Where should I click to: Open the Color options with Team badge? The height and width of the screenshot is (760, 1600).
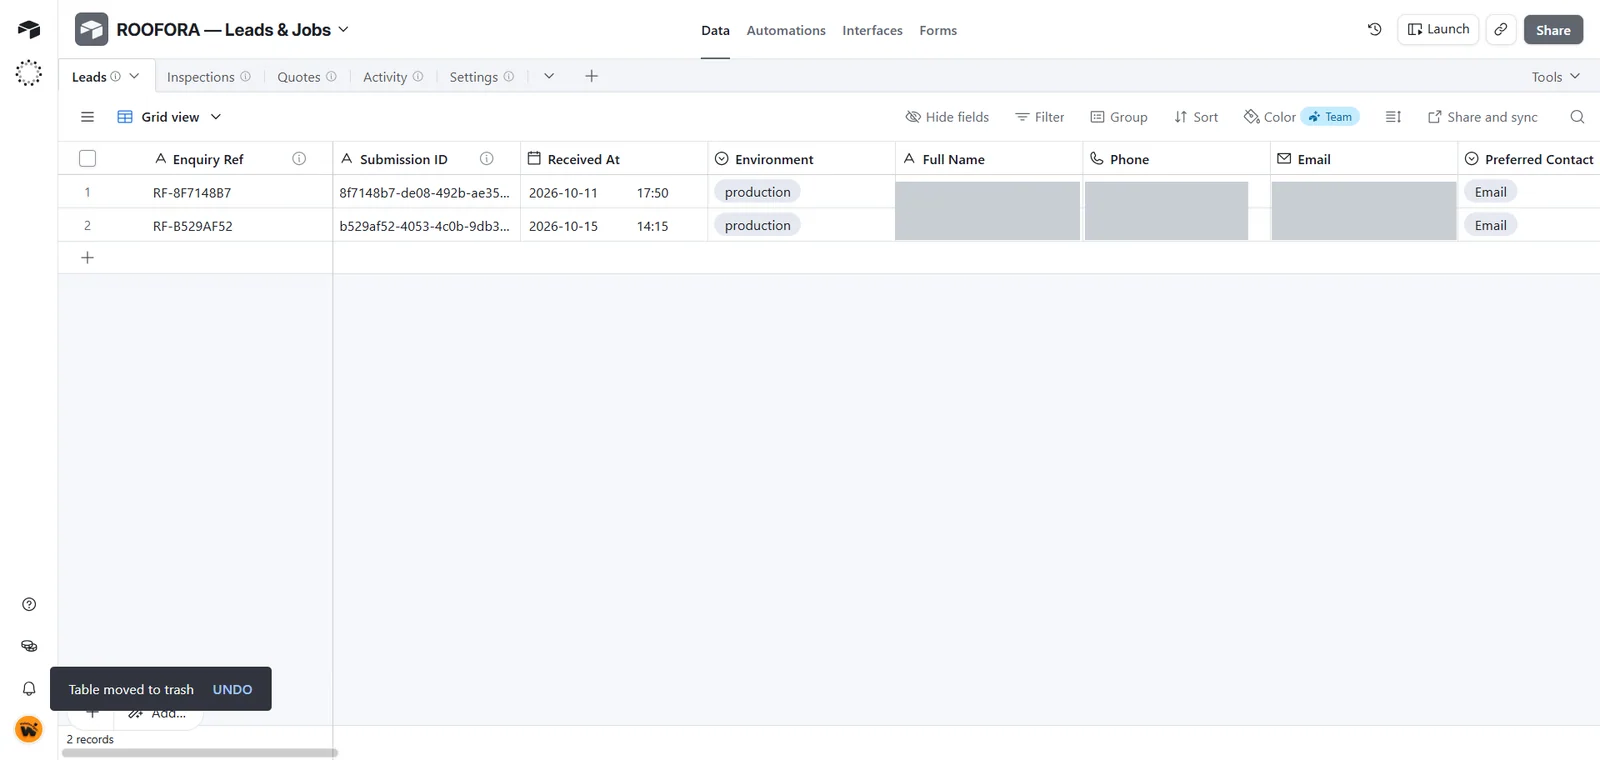(1300, 117)
